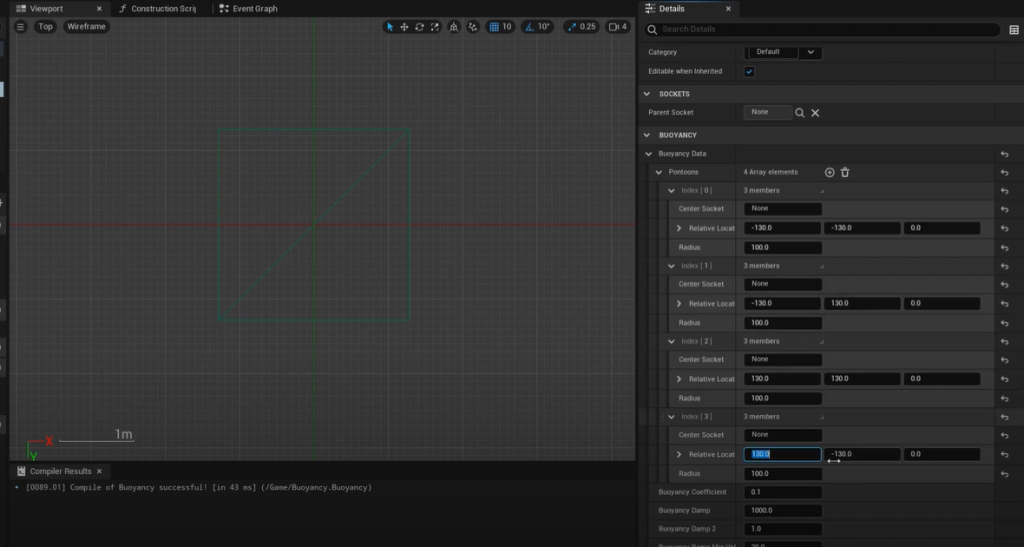Viewport: 1024px width, 547px height.
Task: Close the Details panel tab
Action: click(728, 8)
